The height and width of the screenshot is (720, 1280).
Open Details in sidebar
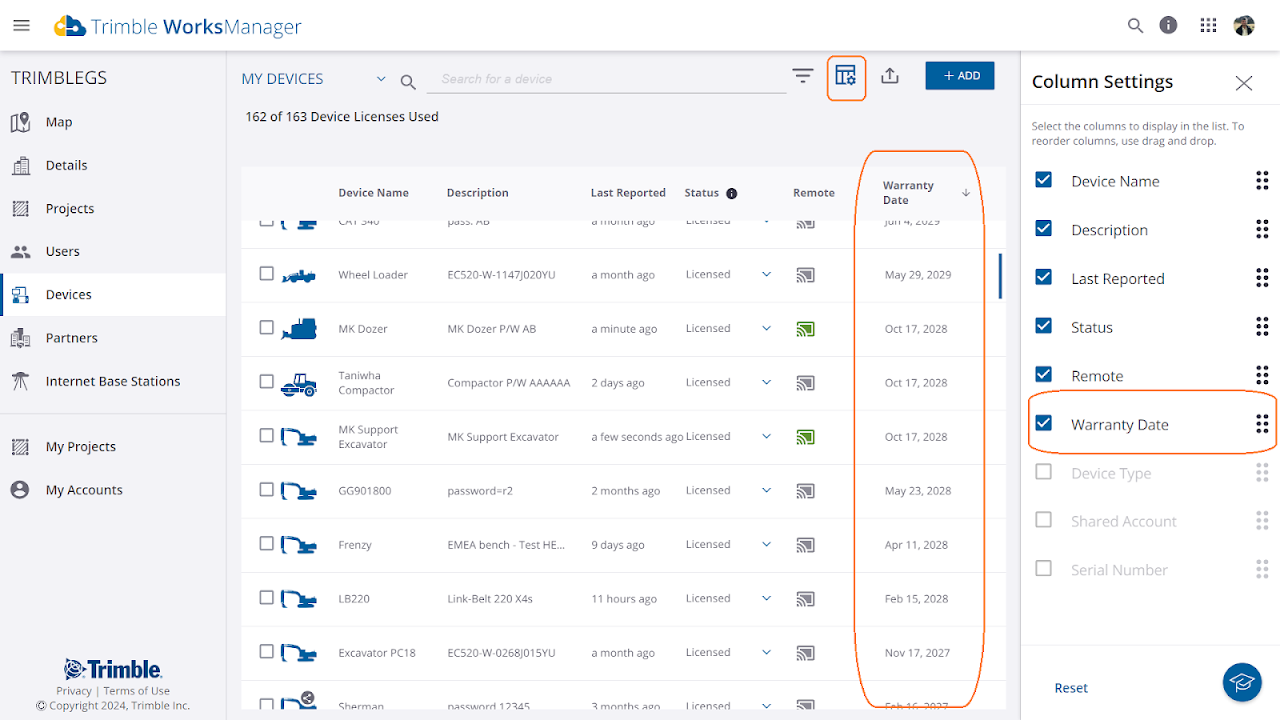[113, 165]
